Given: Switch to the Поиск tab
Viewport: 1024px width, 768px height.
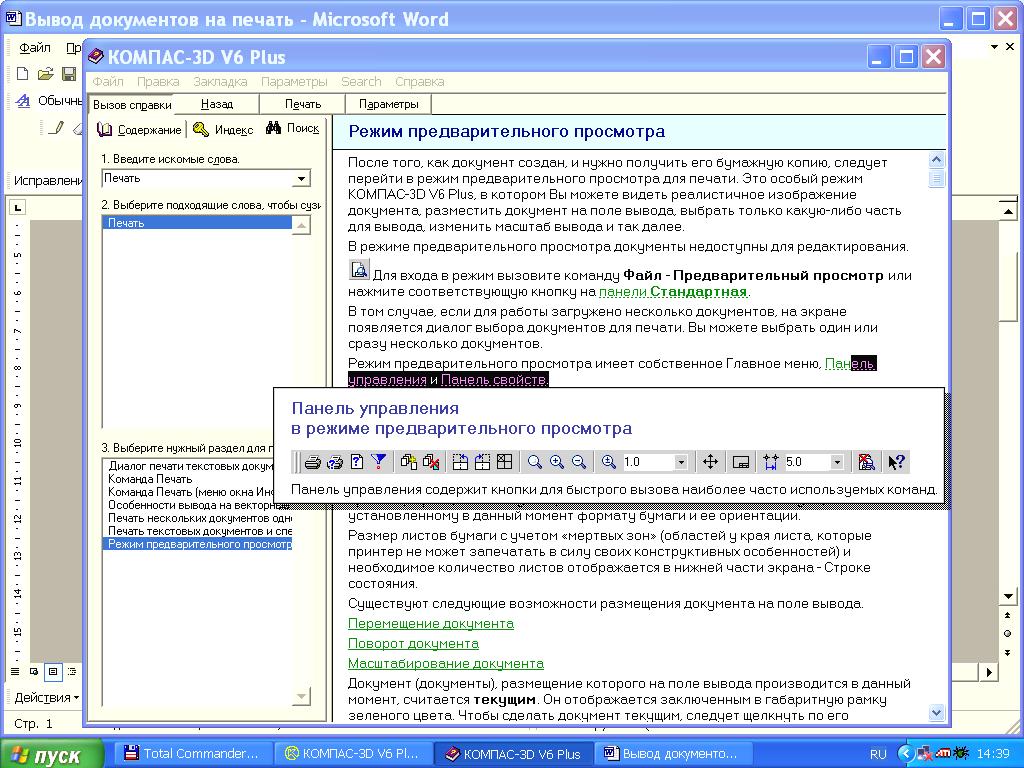Looking at the screenshot, I should [293, 128].
